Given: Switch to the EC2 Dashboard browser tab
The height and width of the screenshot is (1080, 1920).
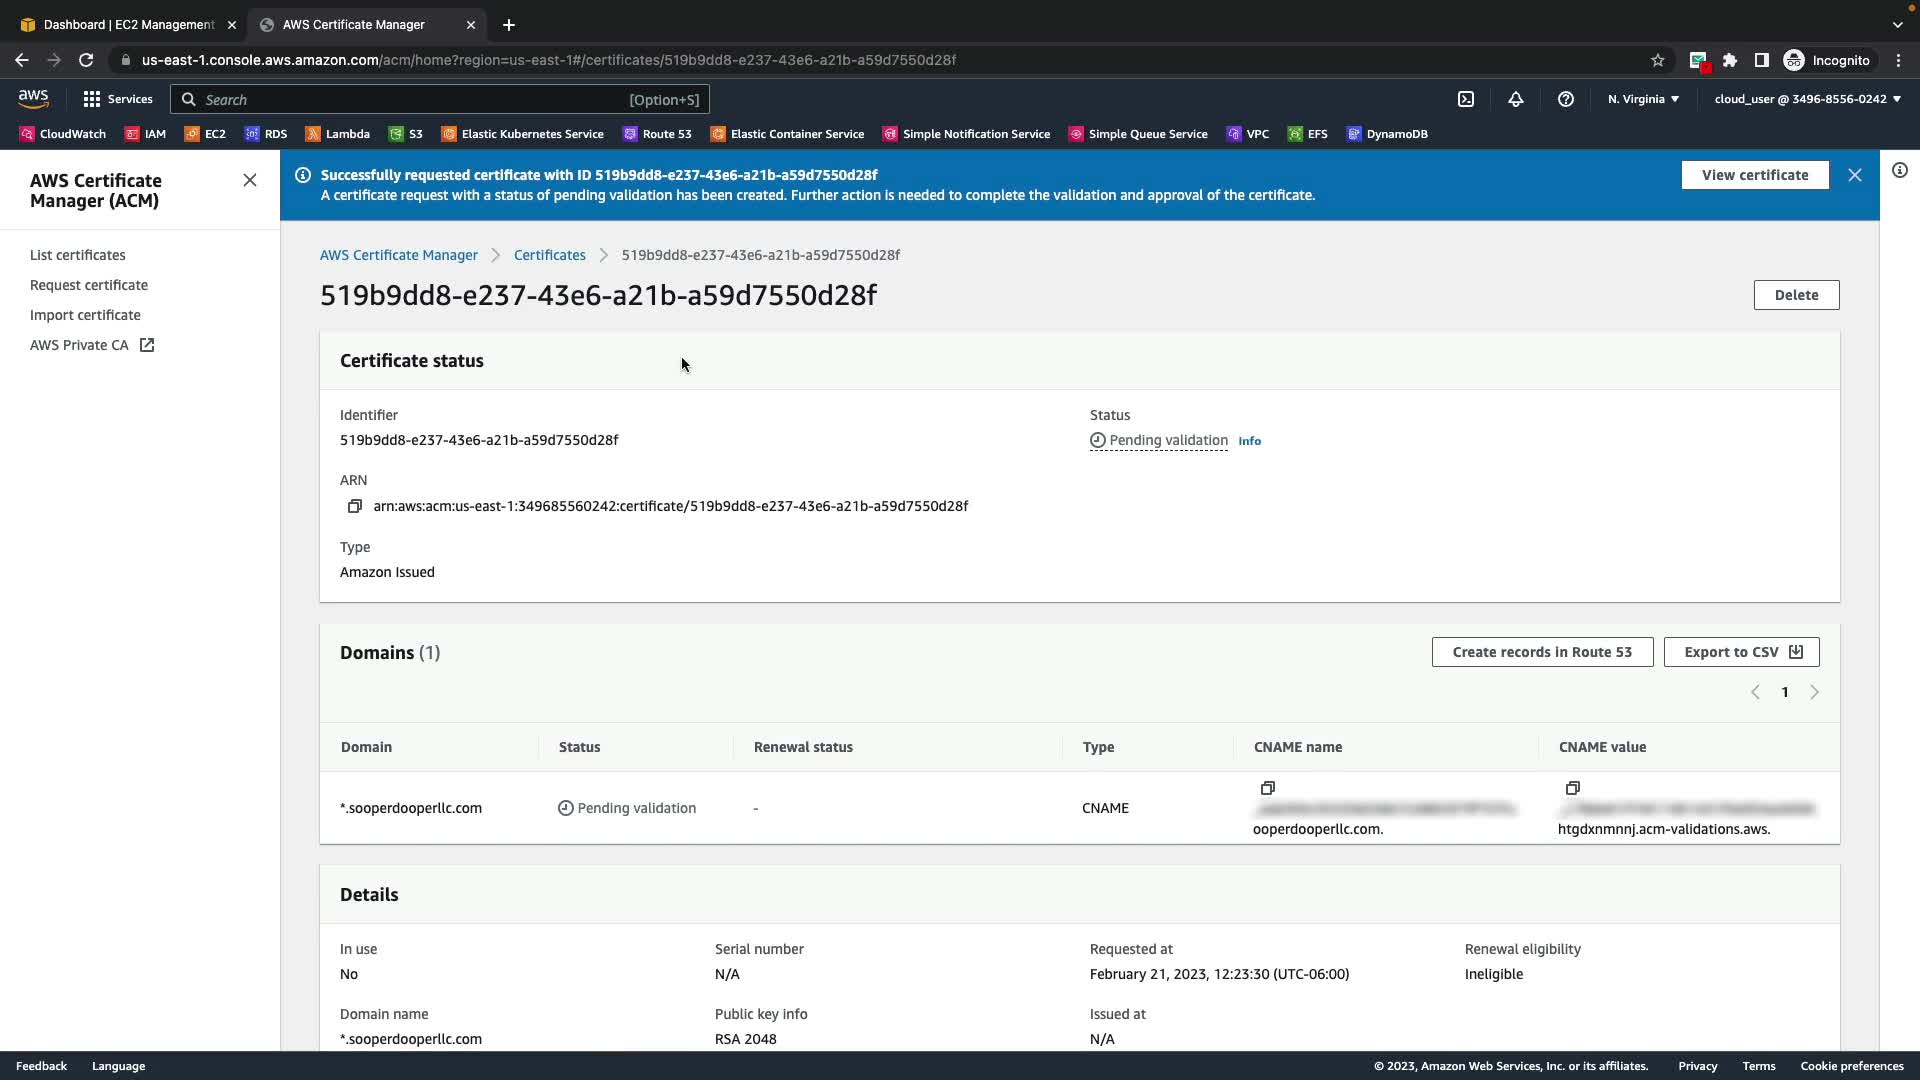Looking at the screenshot, I should pyautogui.click(x=128, y=24).
